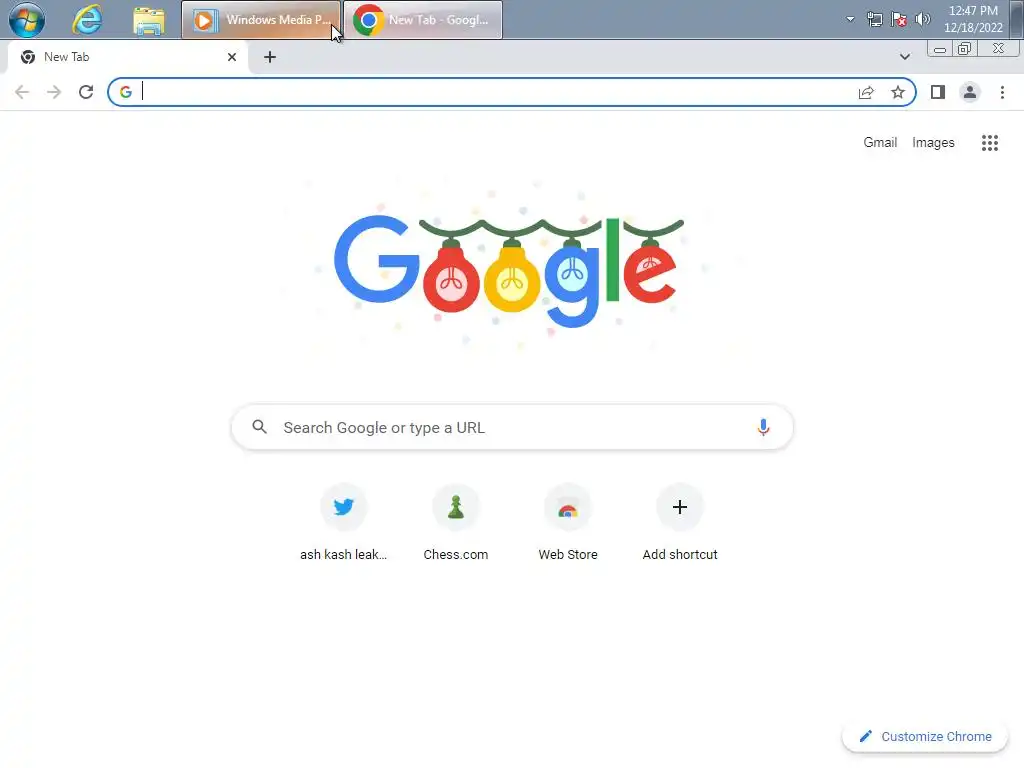The image size is (1024, 768).
Task: Switch to Windows Media Player taskbar button
Action: 261,20
